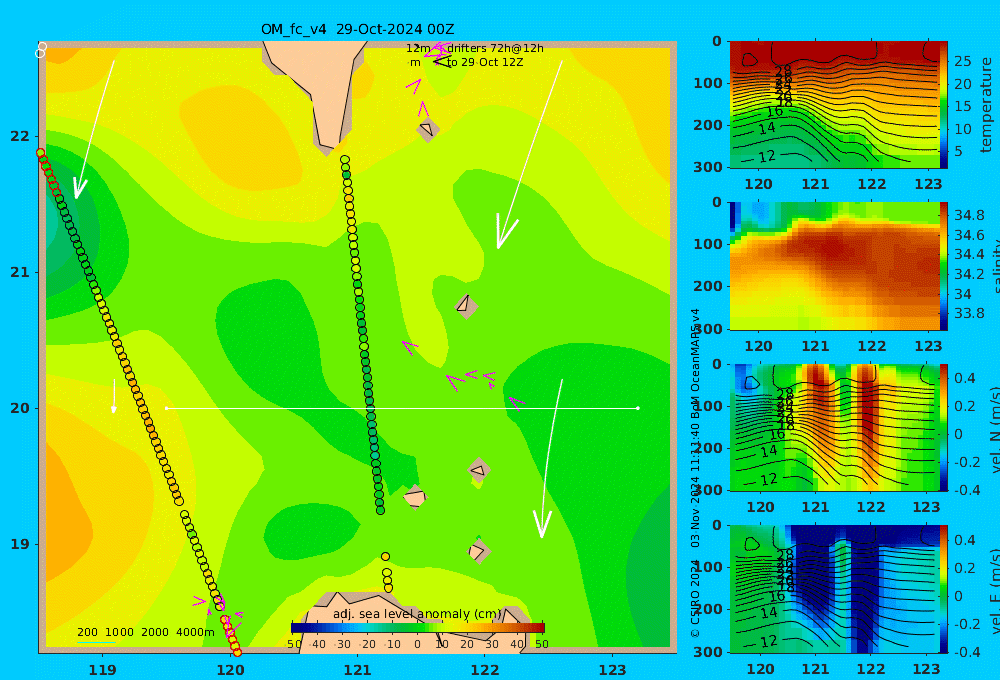
Task: Click the northernmost circle of the middle altimeter track
Action: 345,160
